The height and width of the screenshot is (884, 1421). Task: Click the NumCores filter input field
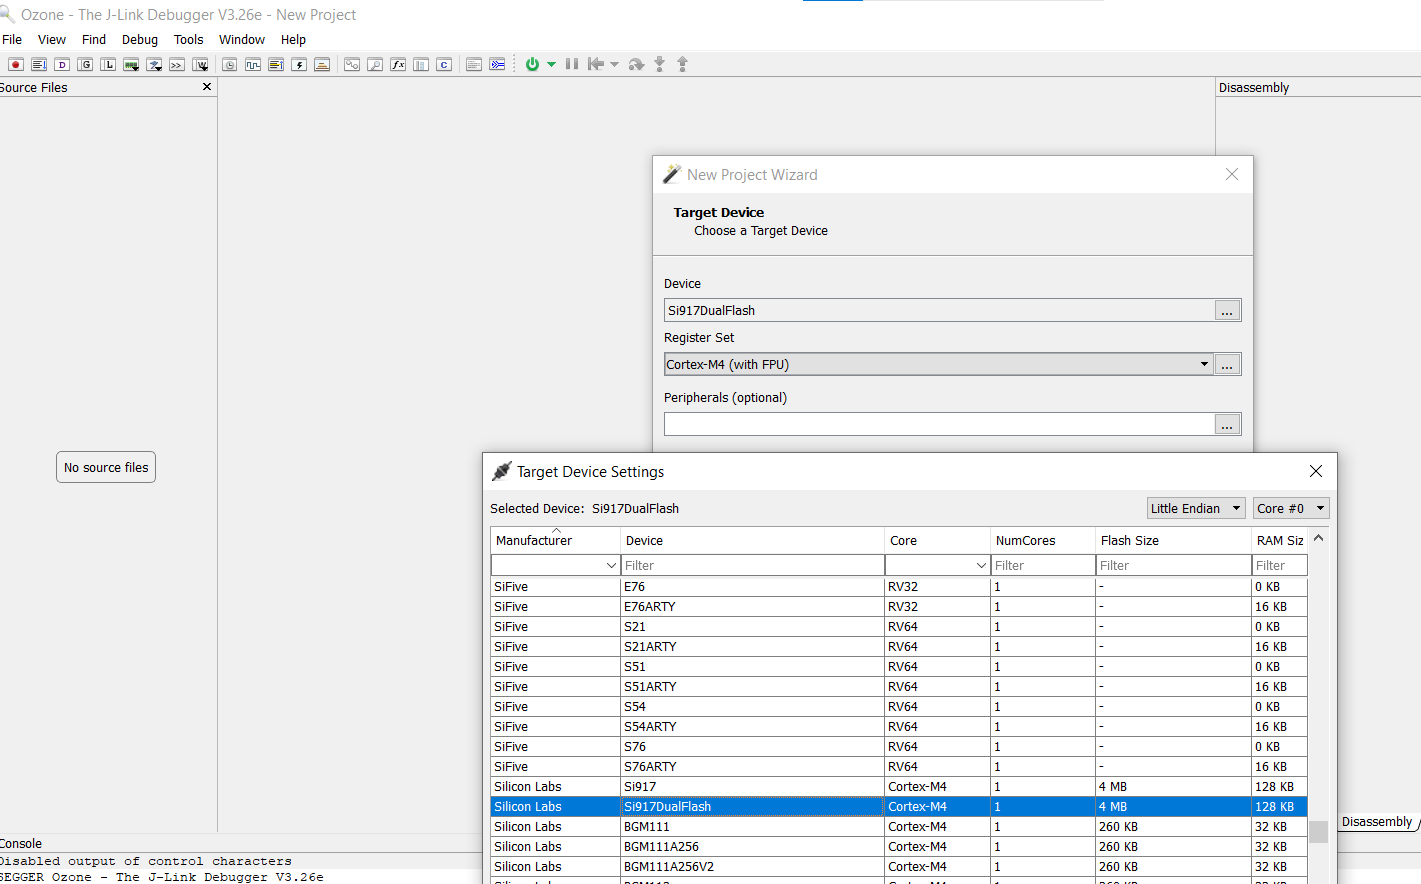tap(1043, 566)
